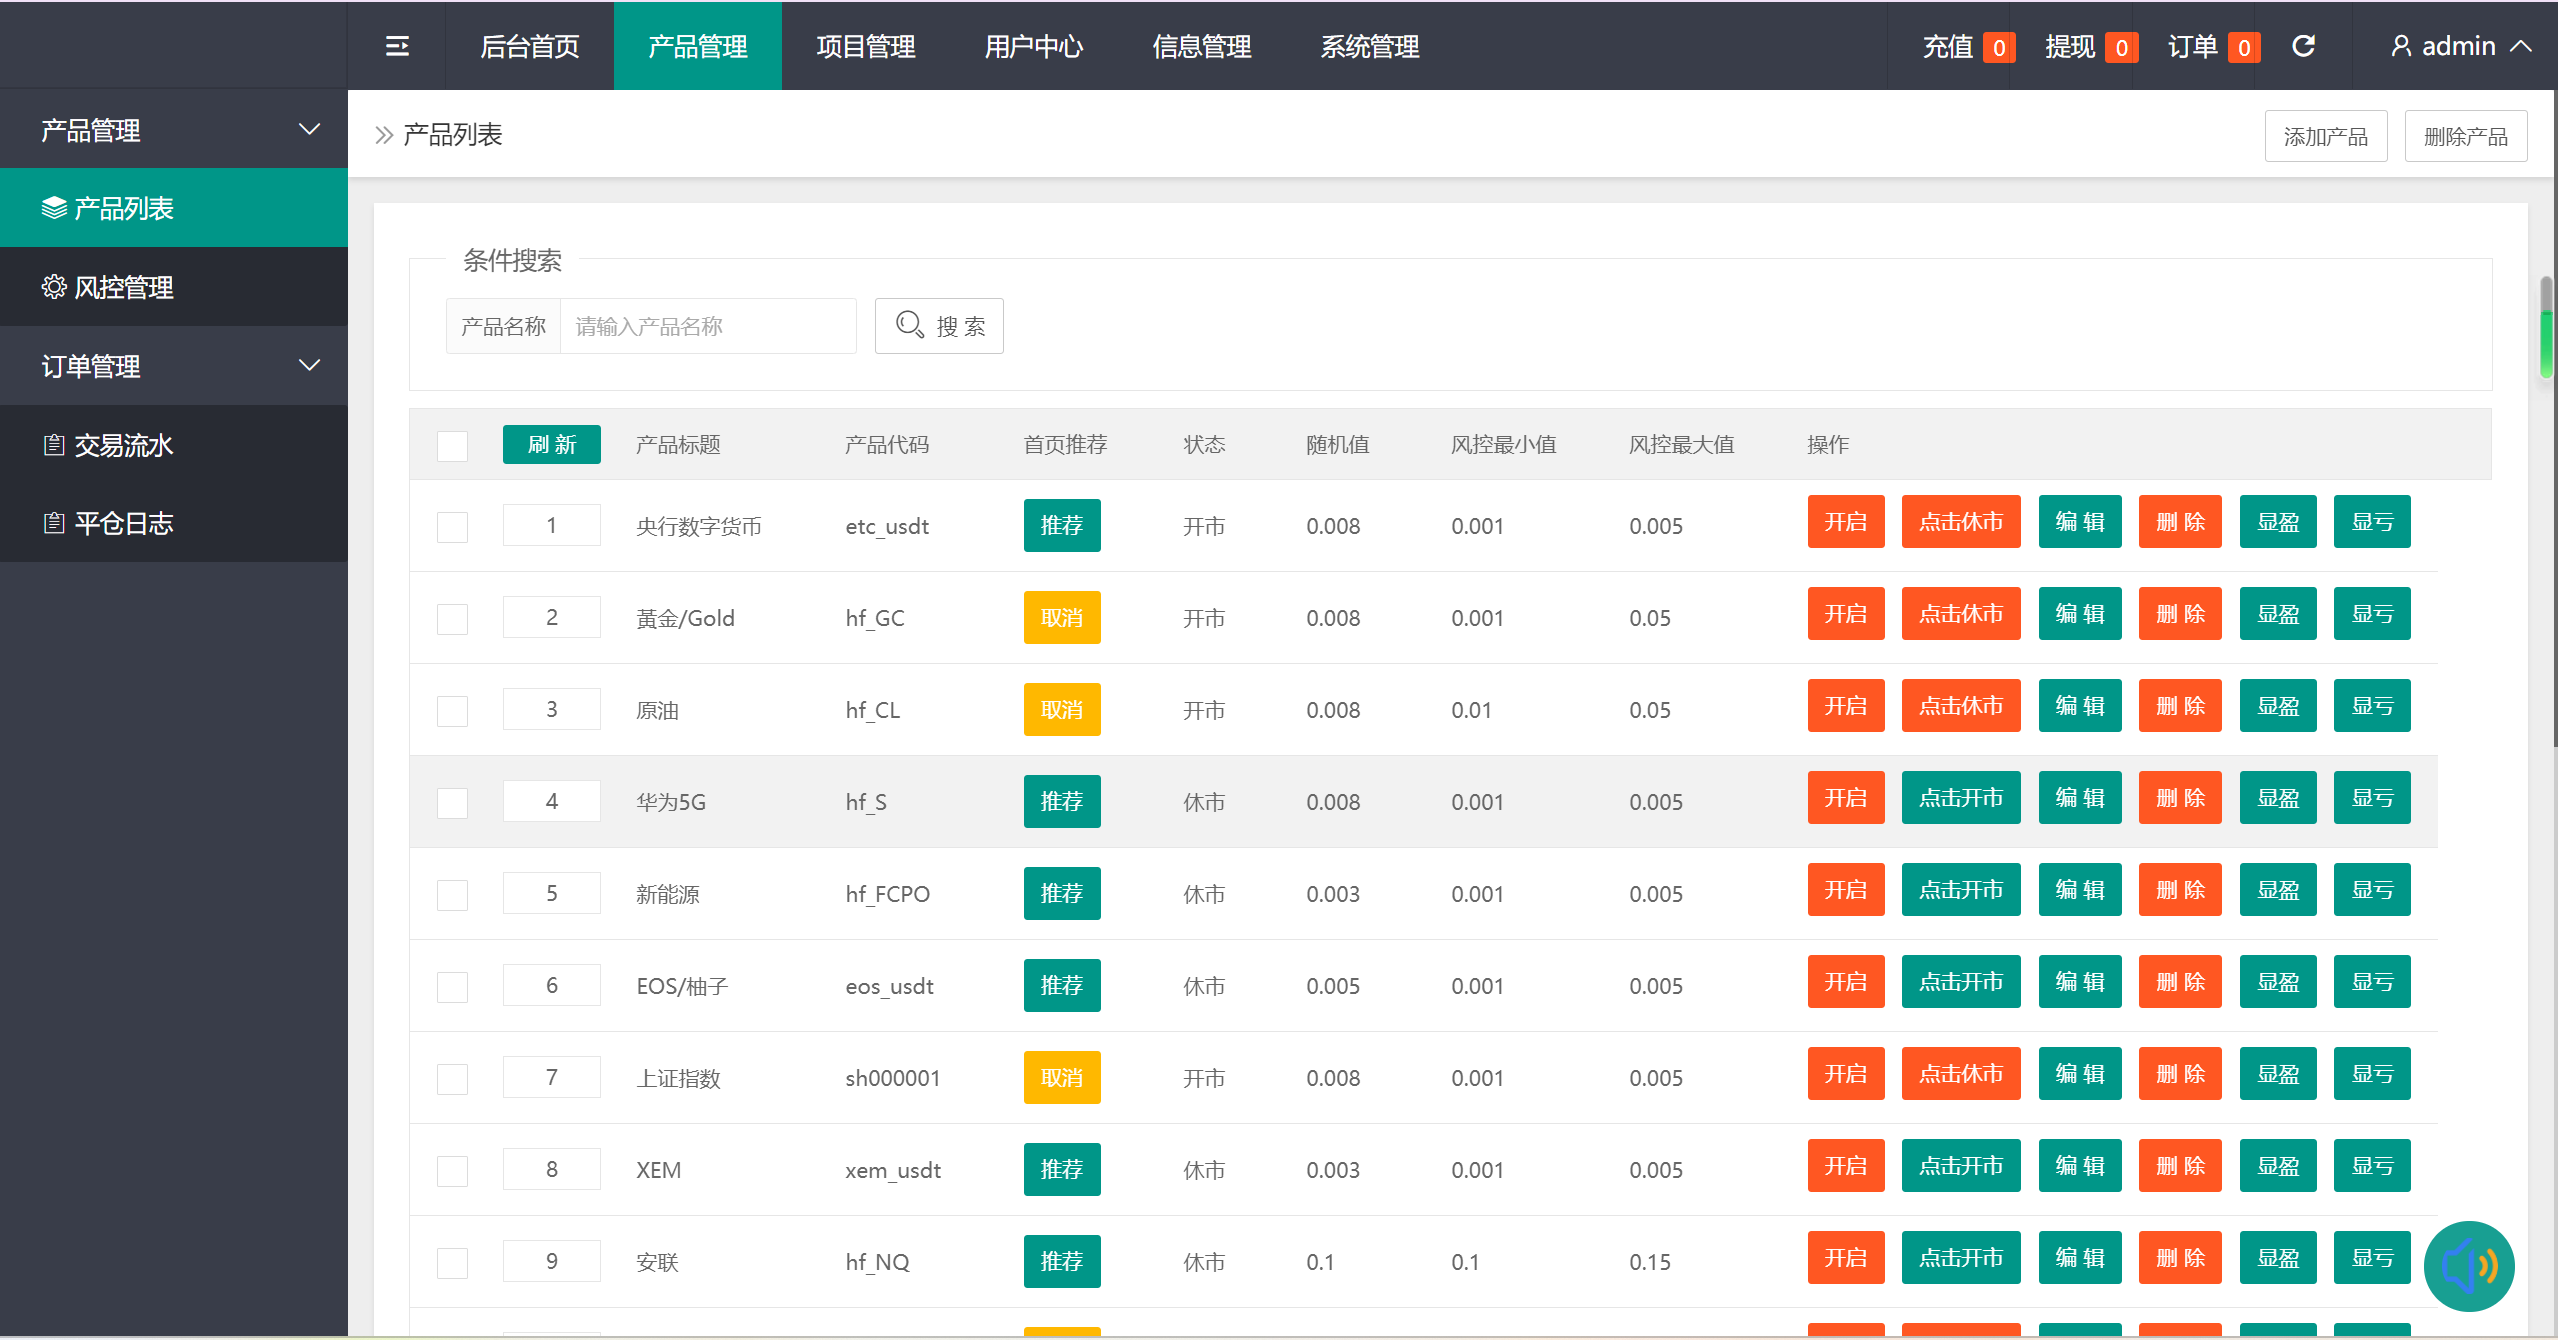This screenshot has width=2558, height=1340.
Task: Tick the checkbox for 央行数字货币 row
Action: 452,527
